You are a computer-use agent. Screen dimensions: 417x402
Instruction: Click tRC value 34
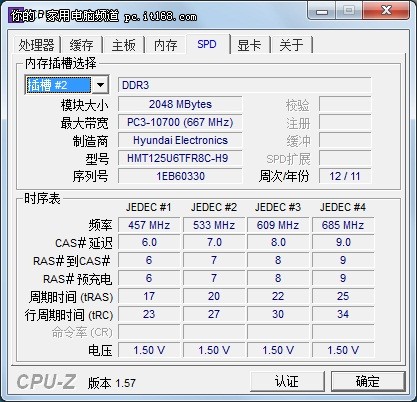coord(343,314)
